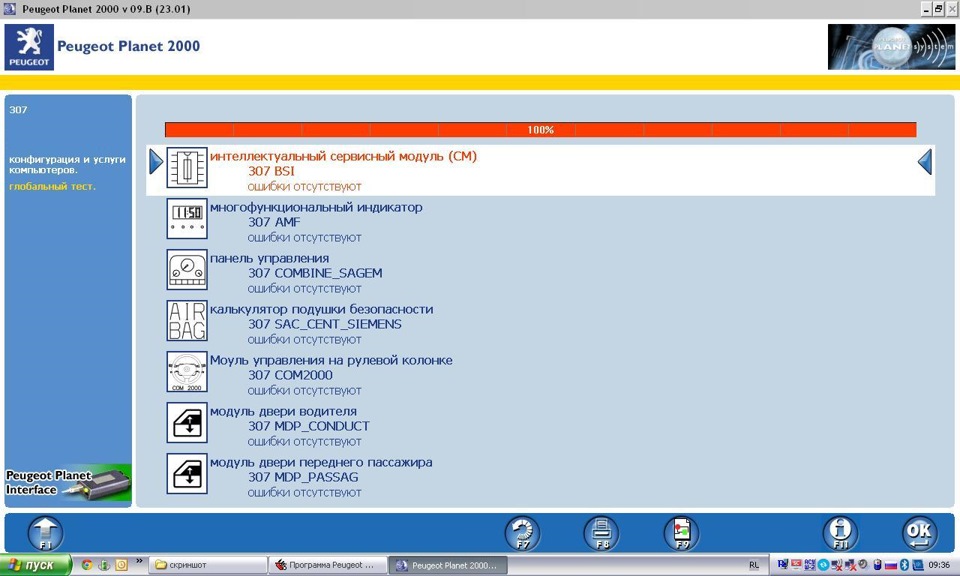Open the F11 information button
960x576 pixels.
841,533
